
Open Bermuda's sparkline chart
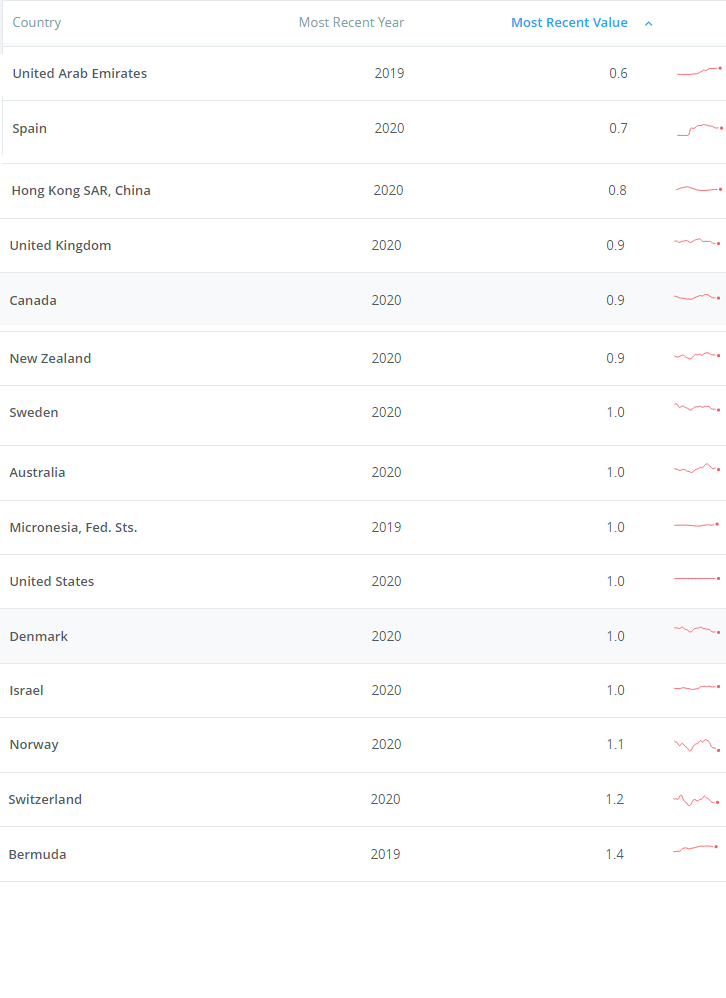point(695,849)
